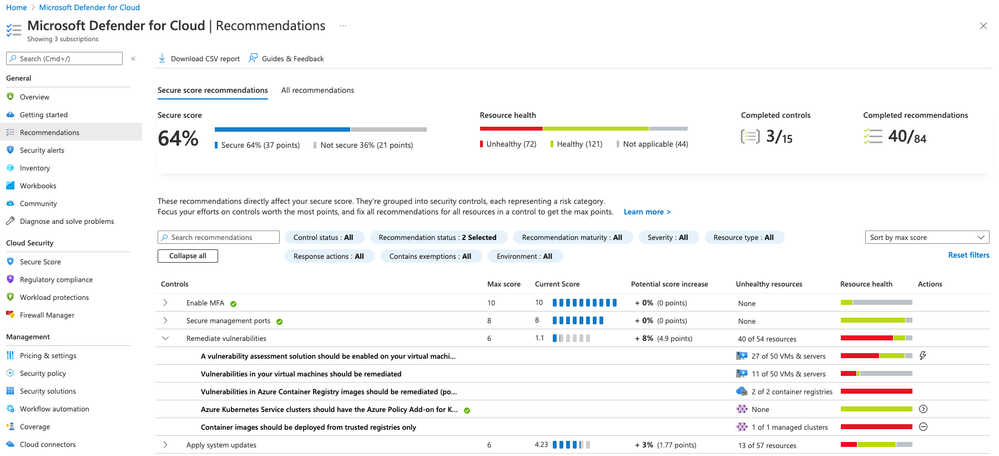Click the Secure score progress bar

(x=320, y=129)
